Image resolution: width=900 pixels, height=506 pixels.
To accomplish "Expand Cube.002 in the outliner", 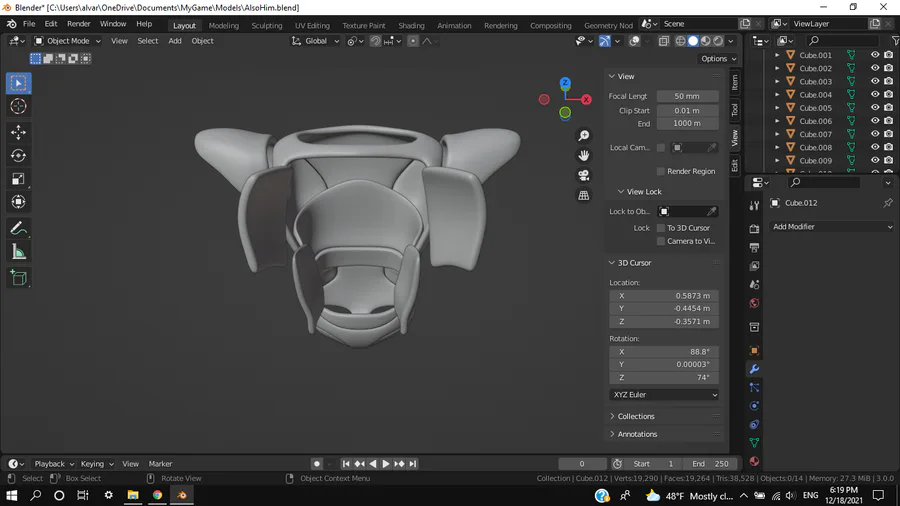I will click(x=777, y=68).
